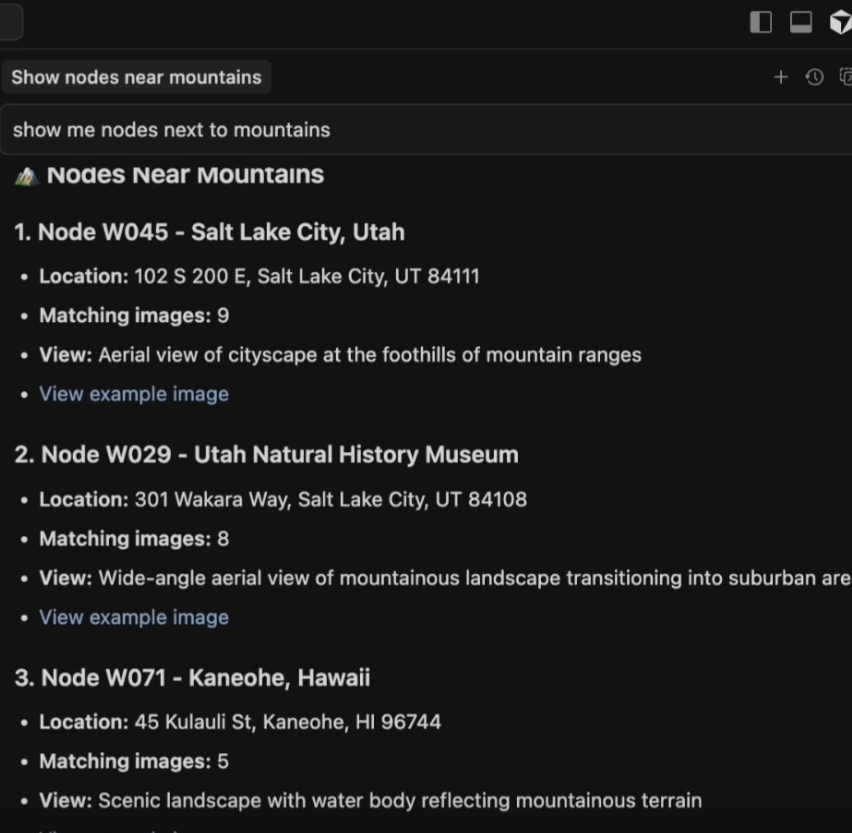Click the 'Matching images: 9' bullet
The width and height of the screenshot is (852, 833).
click(x=131, y=315)
